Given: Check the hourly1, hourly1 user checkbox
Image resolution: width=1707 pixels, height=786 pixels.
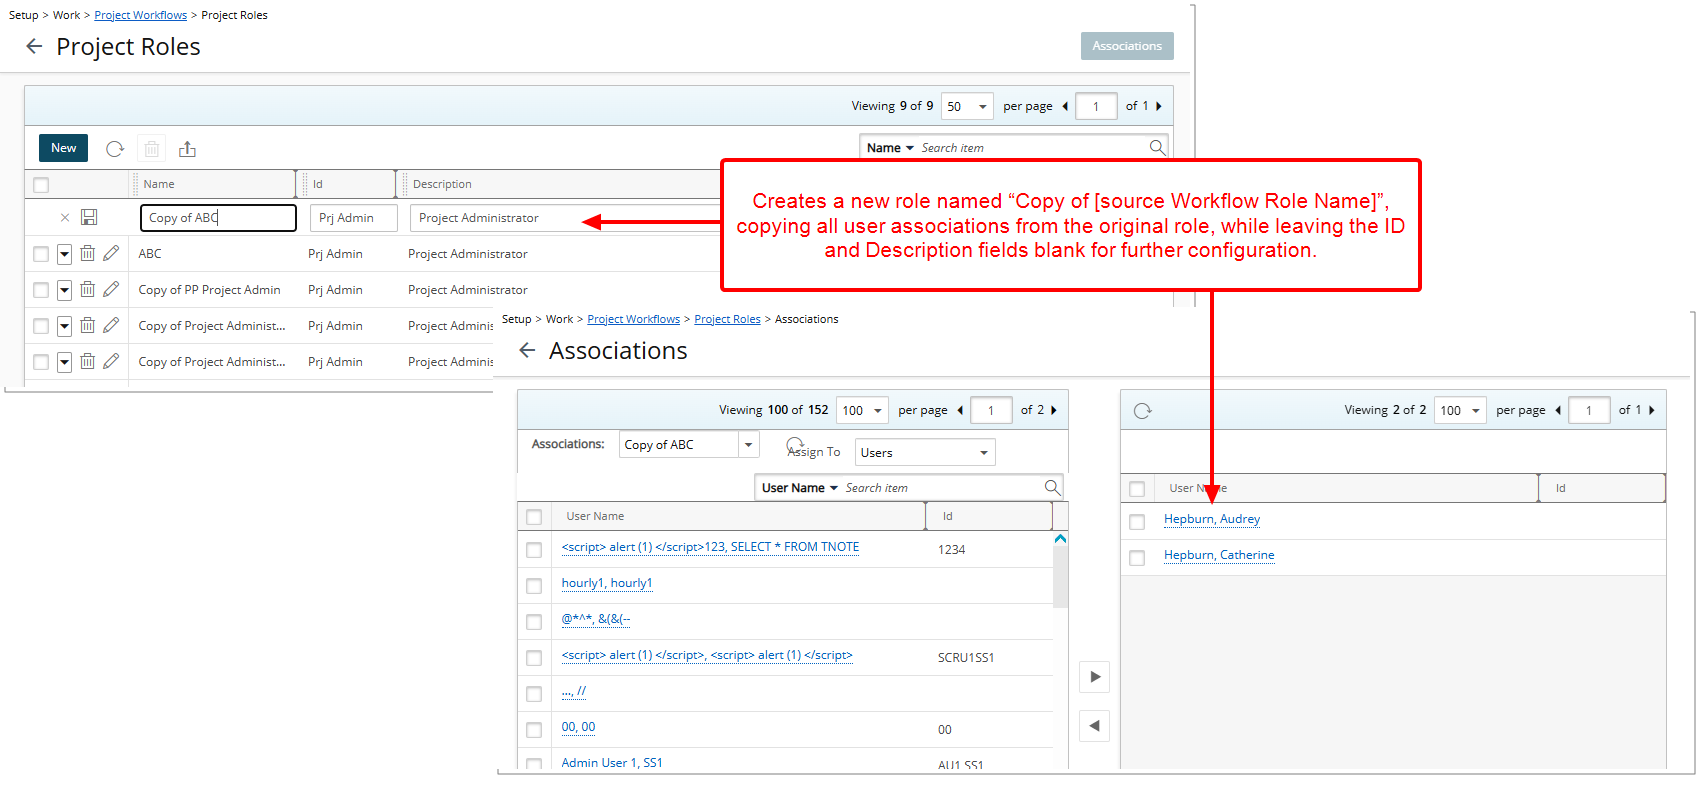Looking at the screenshot, I should (x=534, y=585).
